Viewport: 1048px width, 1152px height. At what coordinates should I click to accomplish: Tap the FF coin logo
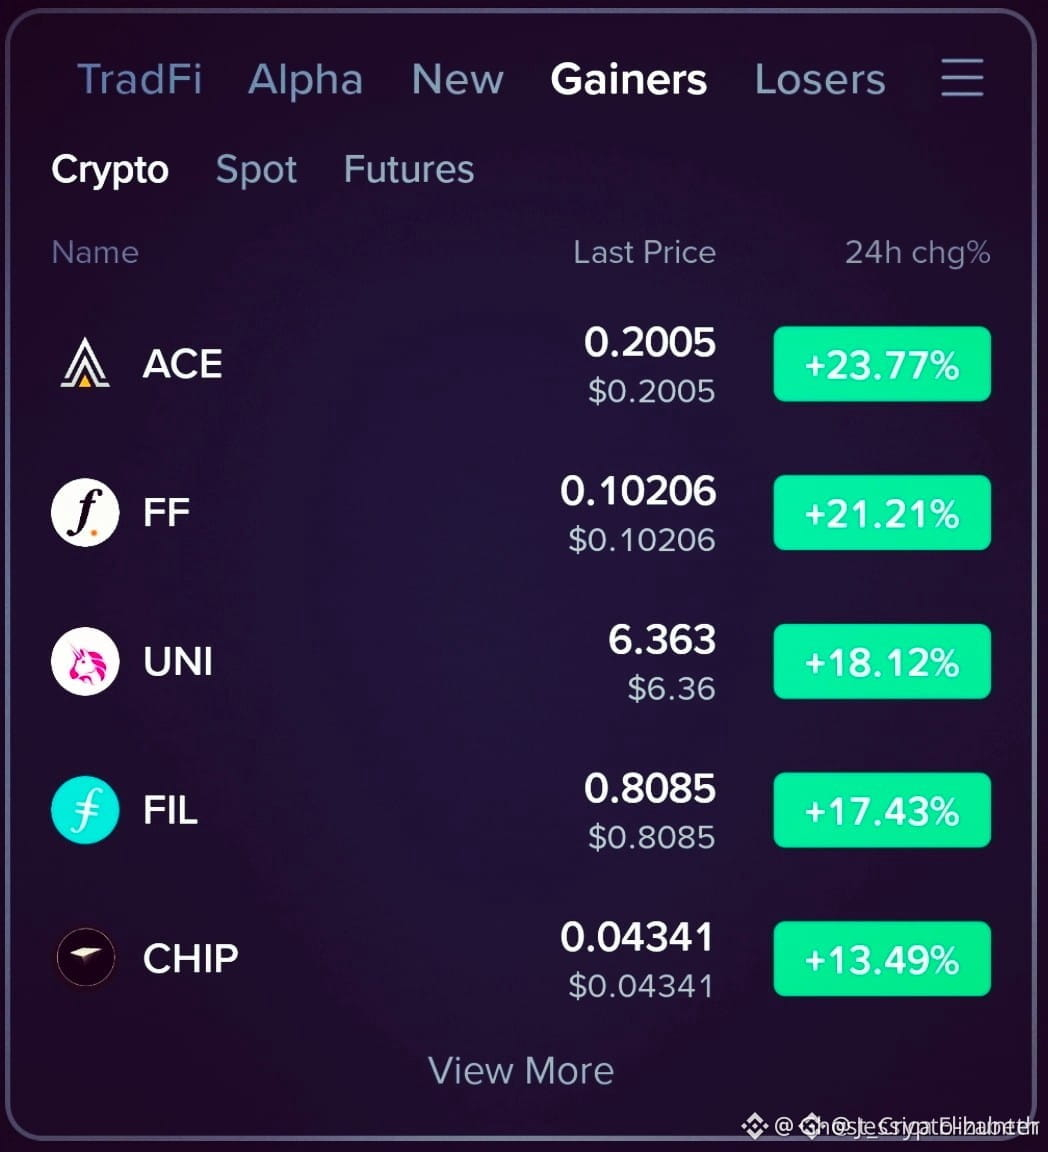pos(85,512)
